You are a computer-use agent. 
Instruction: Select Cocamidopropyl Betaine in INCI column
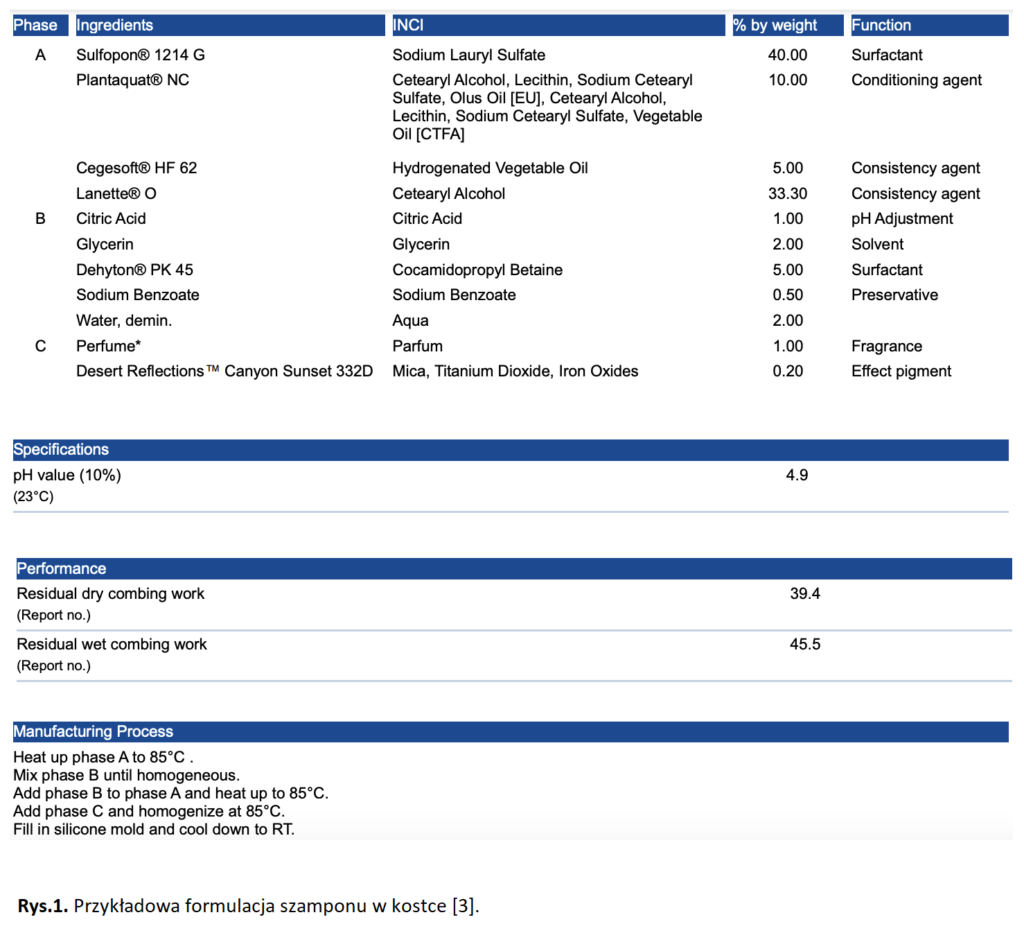[477, 270]
